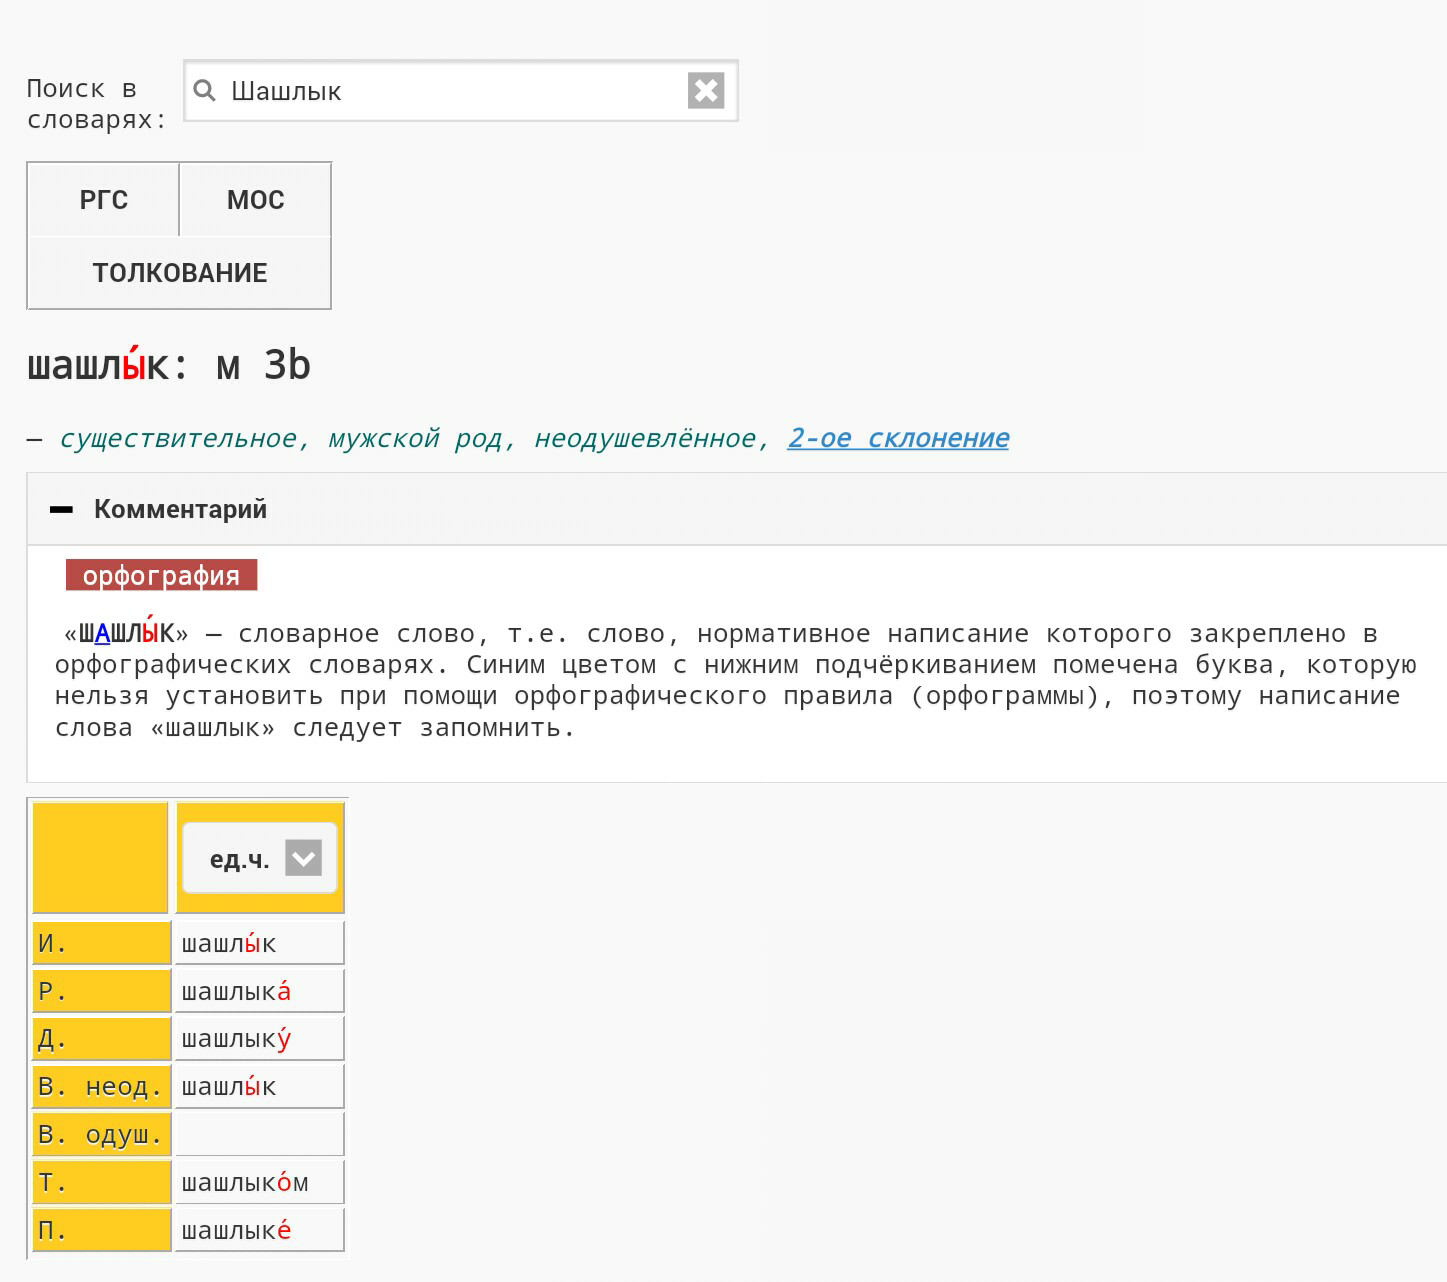Follow the 2-ое склонение link

click(x=897, y=438)
